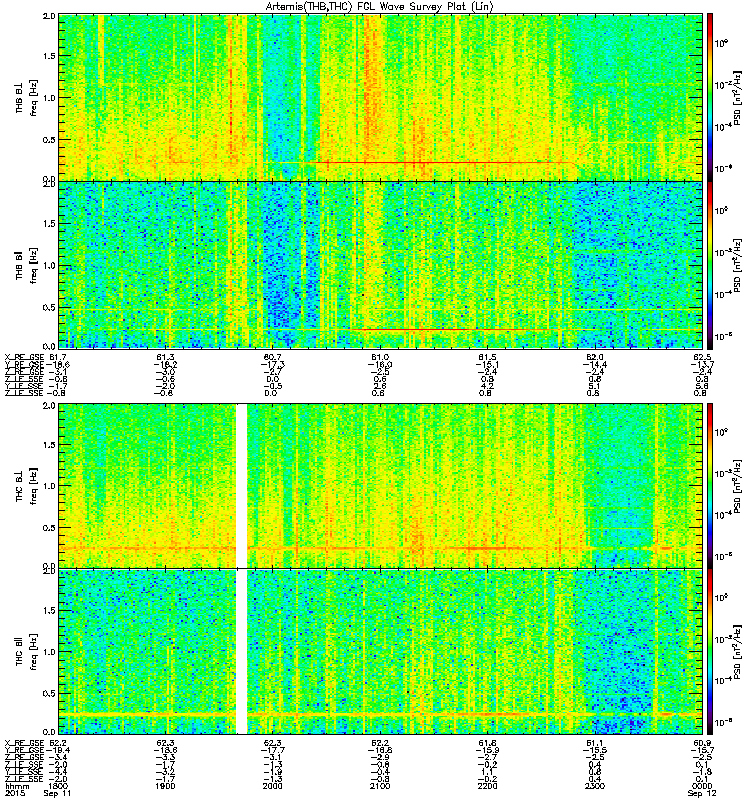The image size is (750, 800).
Task: Click the 2100 time tick label
Action: coord(380,786)
